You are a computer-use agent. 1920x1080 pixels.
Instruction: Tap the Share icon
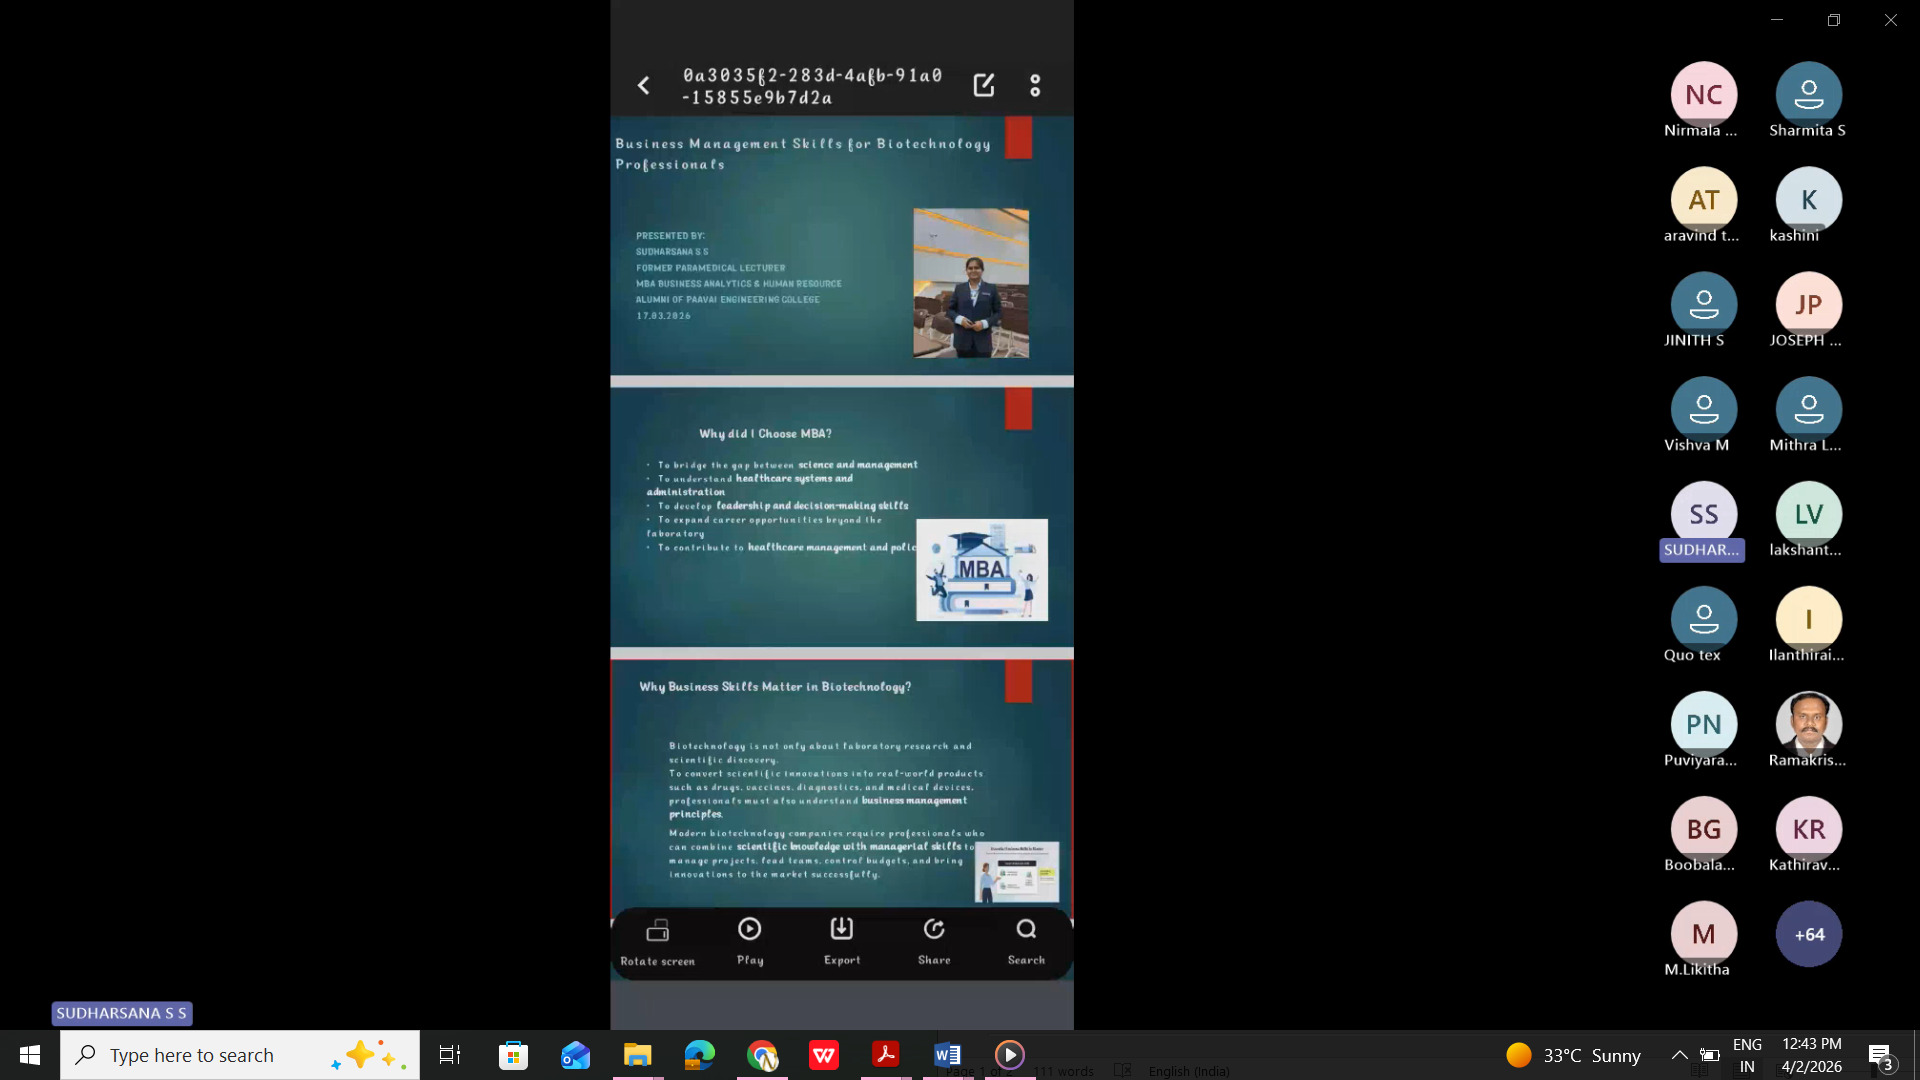934,930
